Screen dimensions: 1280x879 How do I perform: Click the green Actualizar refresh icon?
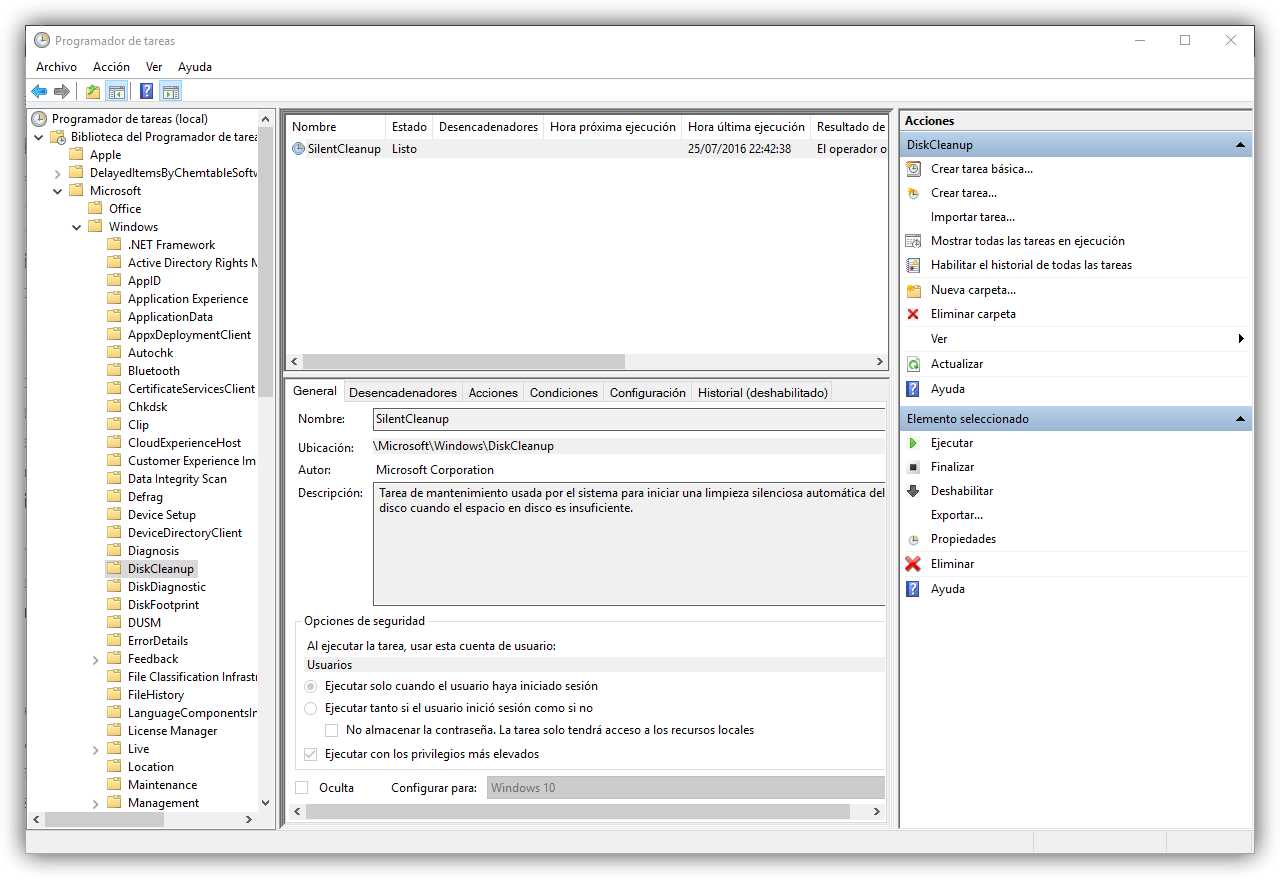tap(913, 364)
